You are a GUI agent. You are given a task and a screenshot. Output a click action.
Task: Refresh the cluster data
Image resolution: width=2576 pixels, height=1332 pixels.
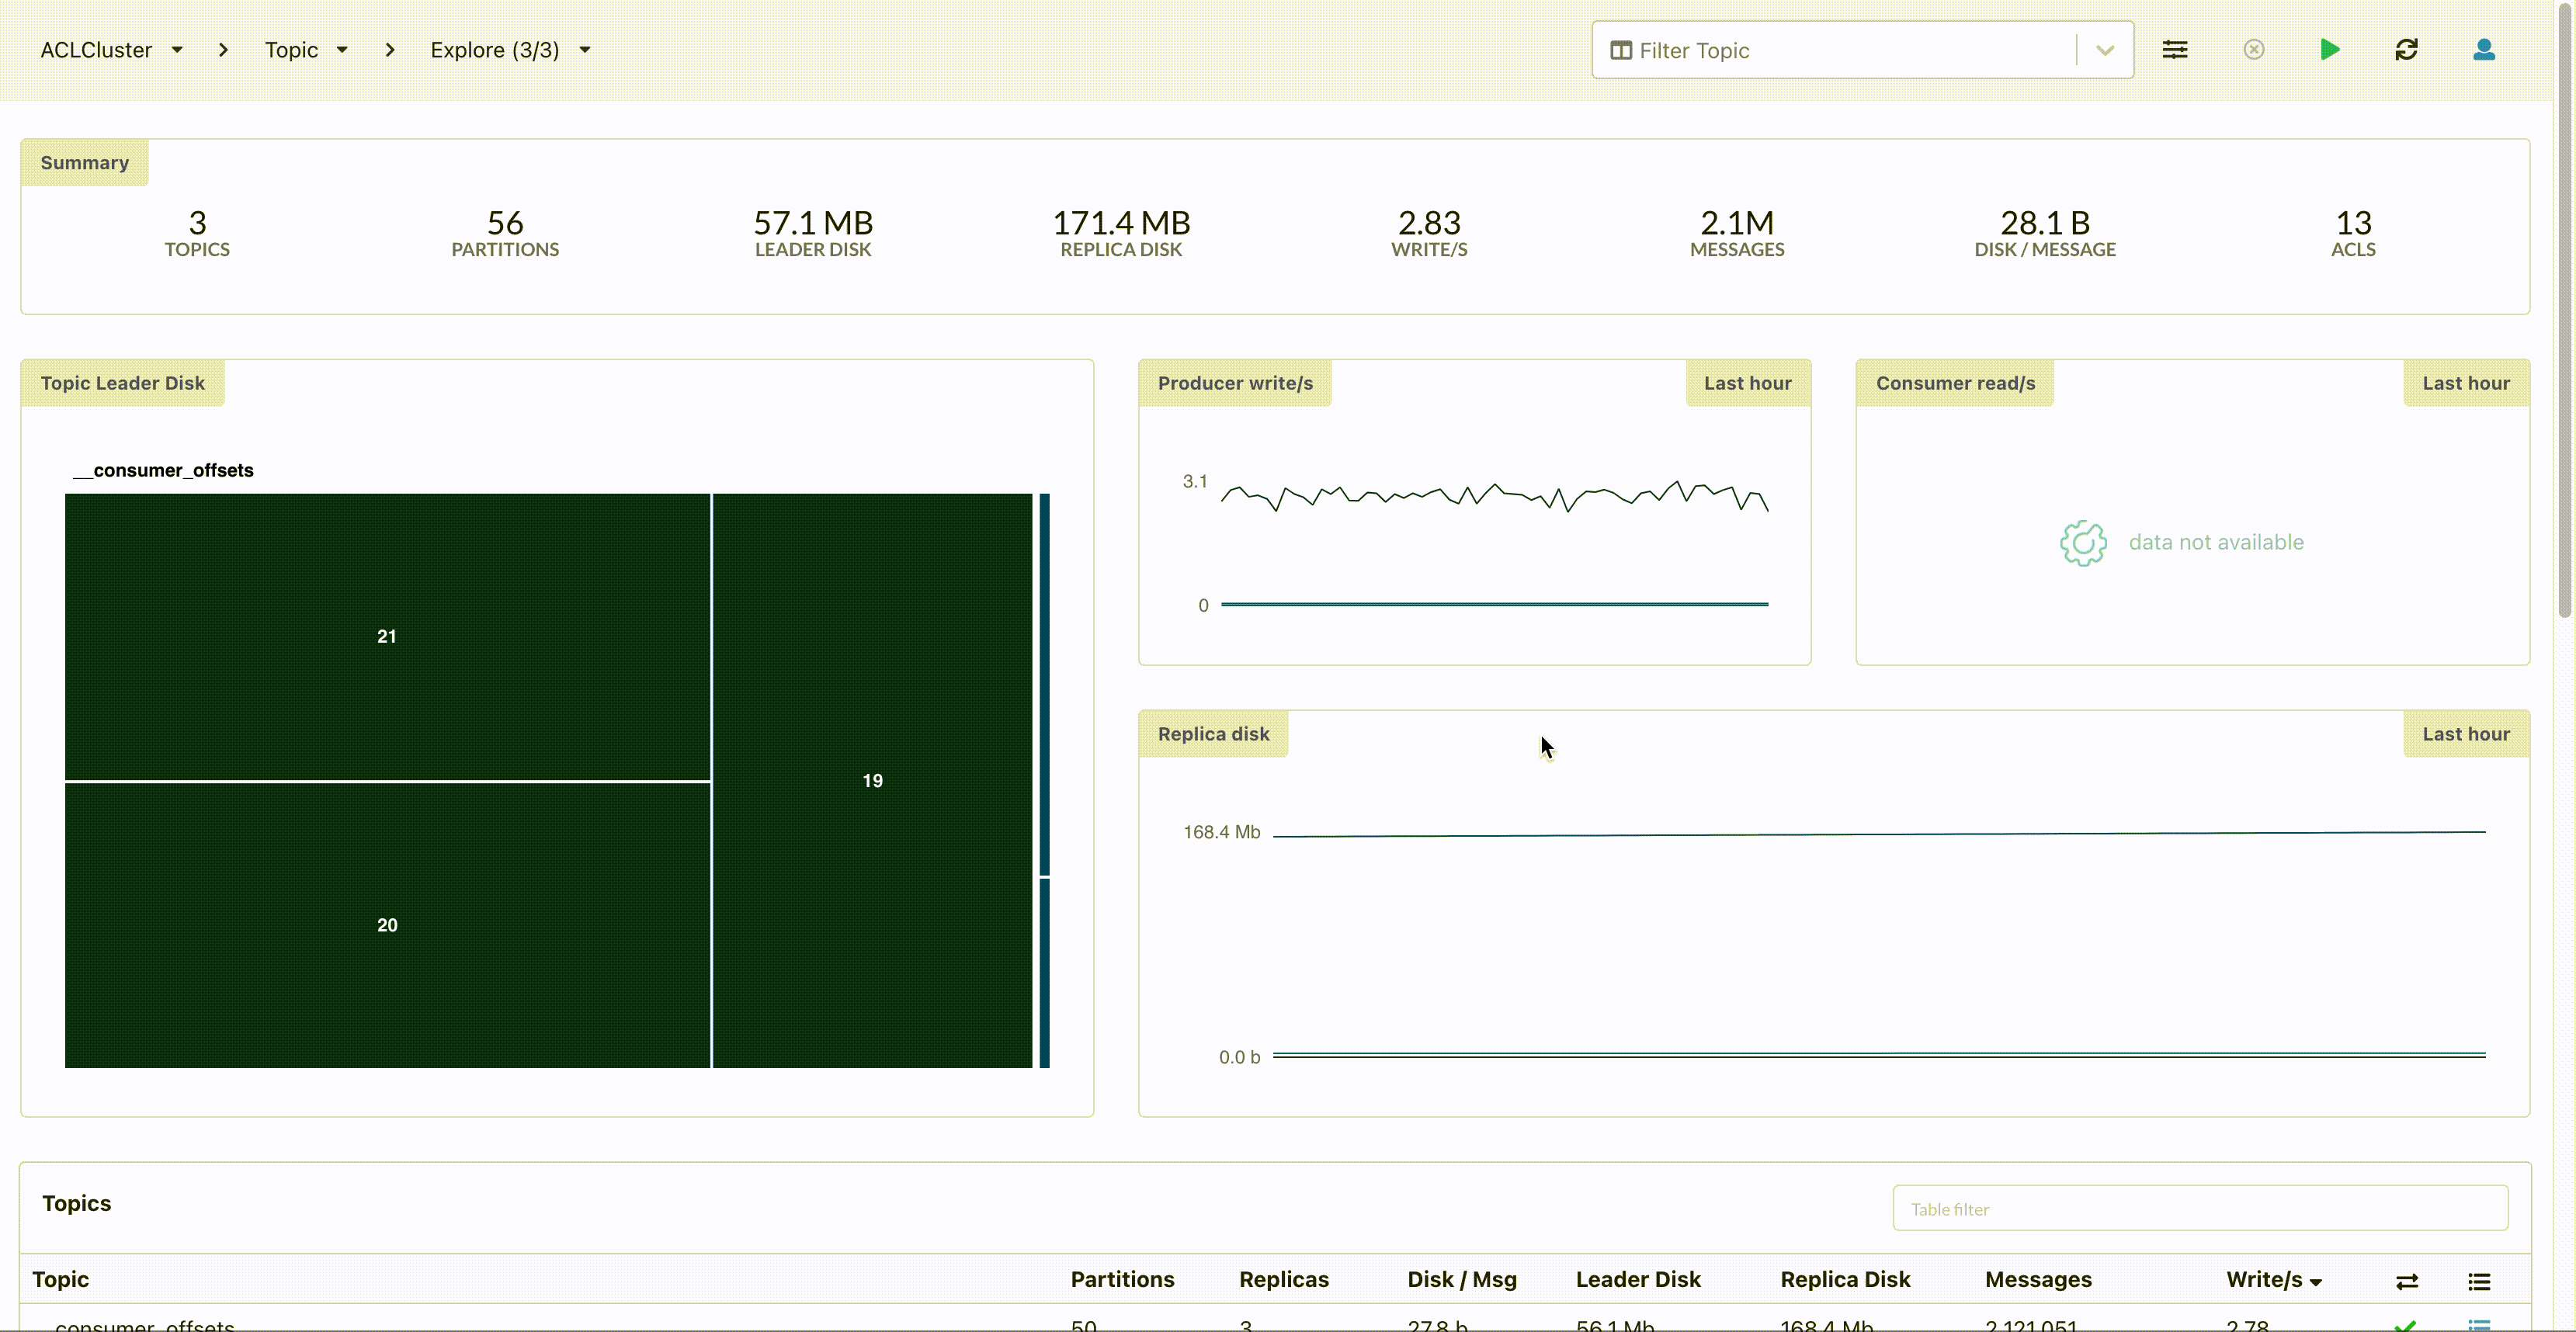tap(2407, 49)
